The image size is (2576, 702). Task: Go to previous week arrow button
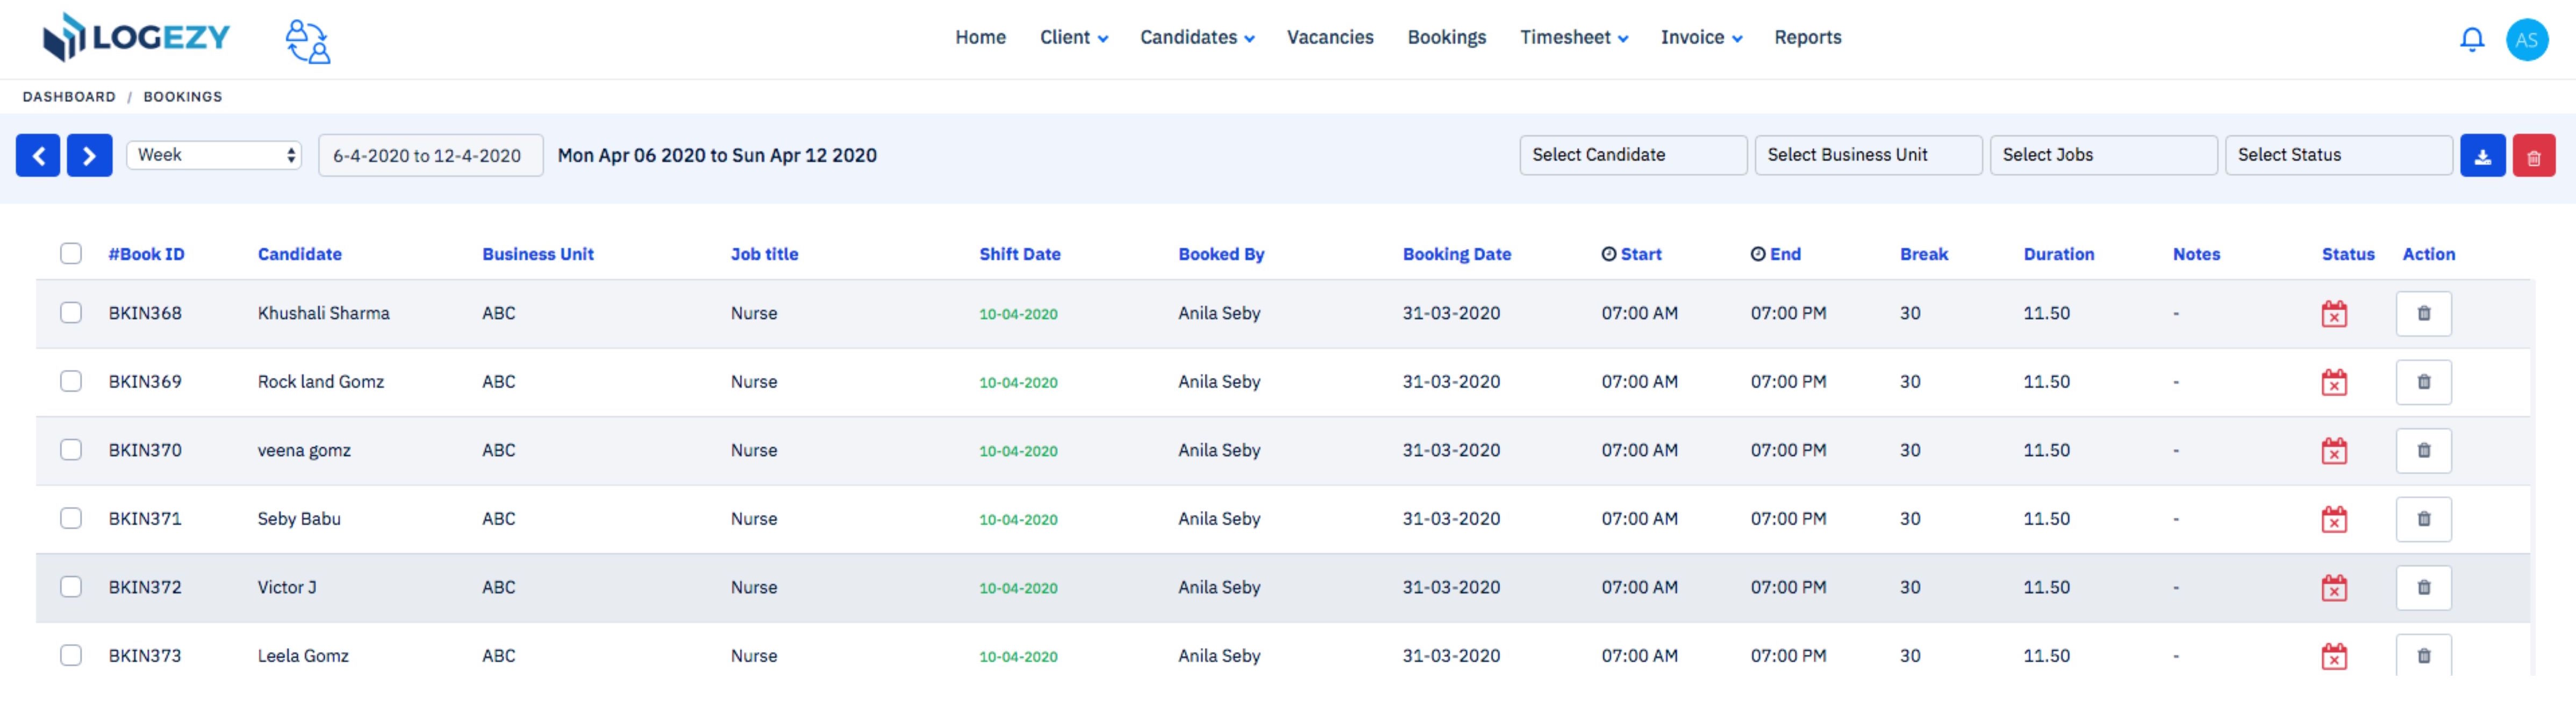[x=38, y=155]
